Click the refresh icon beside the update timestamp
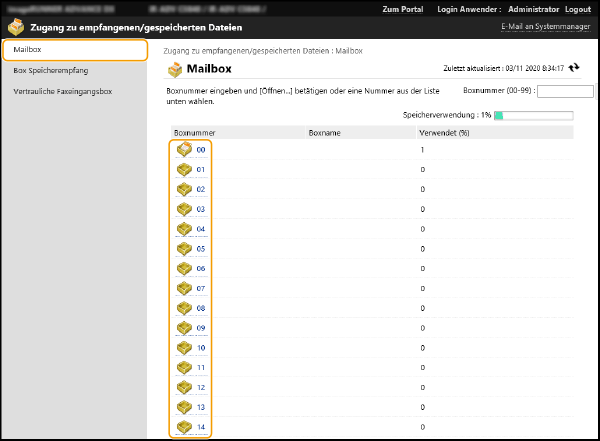This screenshot has height=441, width=600. [x=574, y=68]
